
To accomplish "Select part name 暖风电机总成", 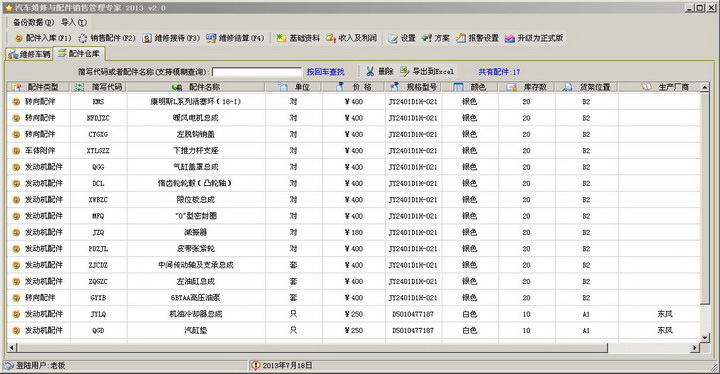I will click(196, 118).
